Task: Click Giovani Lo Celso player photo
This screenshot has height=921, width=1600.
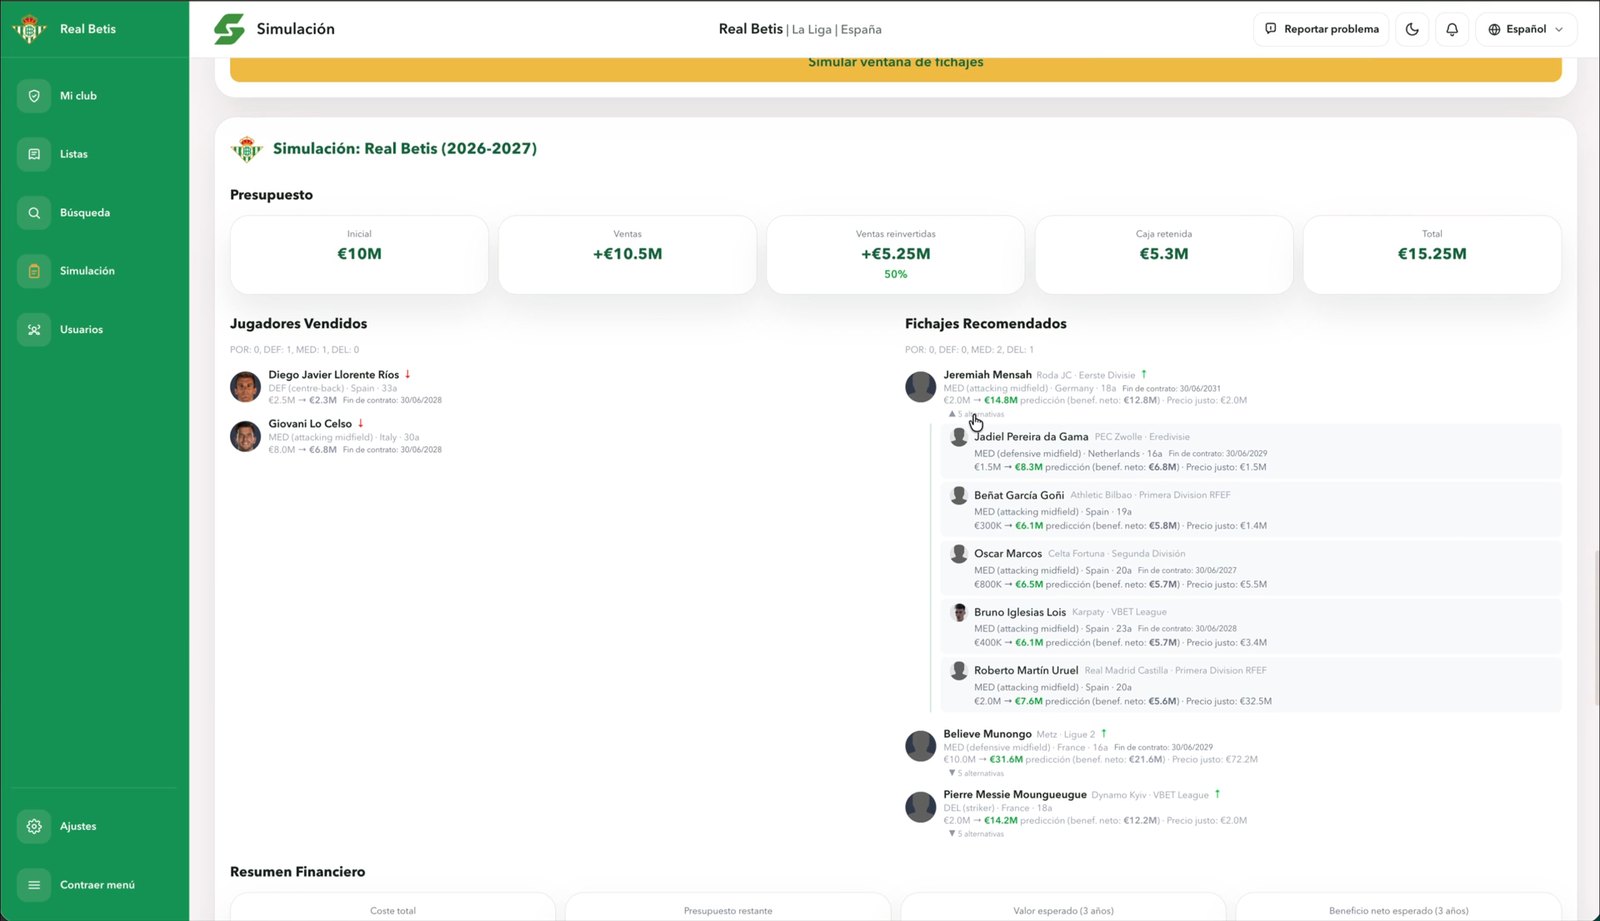Action: point(245,436)
